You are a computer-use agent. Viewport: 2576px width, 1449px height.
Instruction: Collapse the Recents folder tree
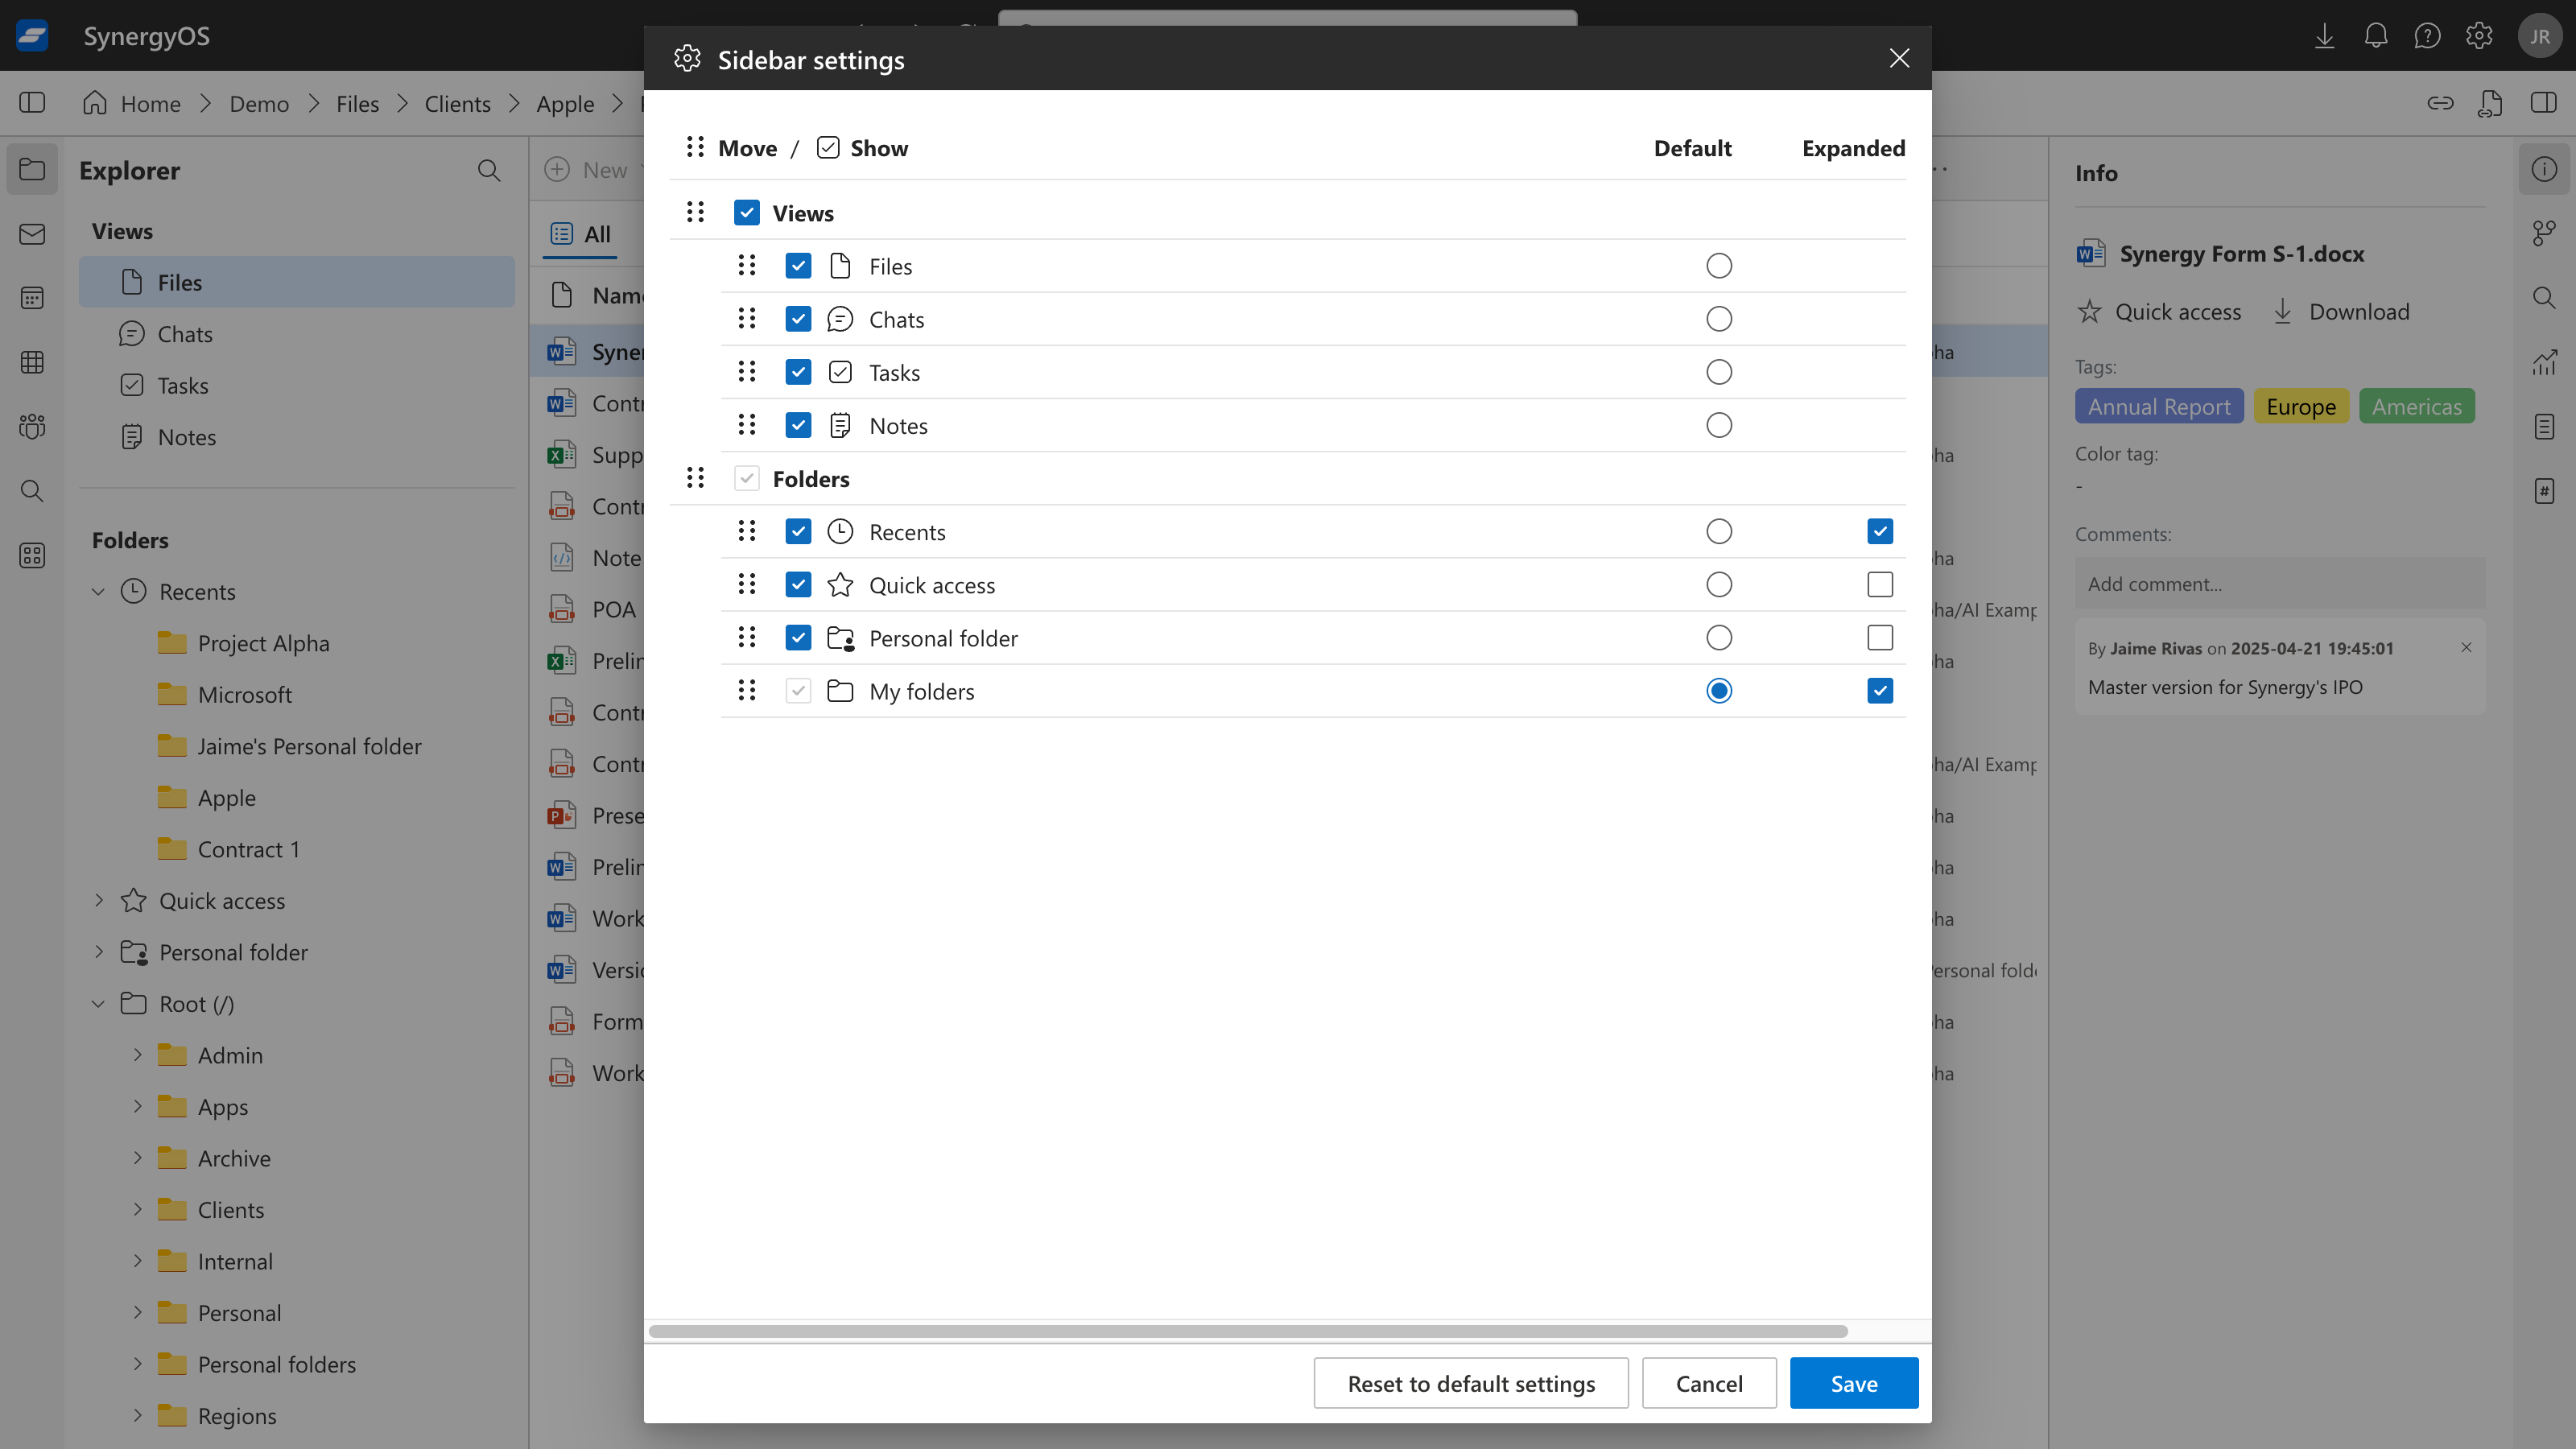pyautogui.click(x=97, y=591)
